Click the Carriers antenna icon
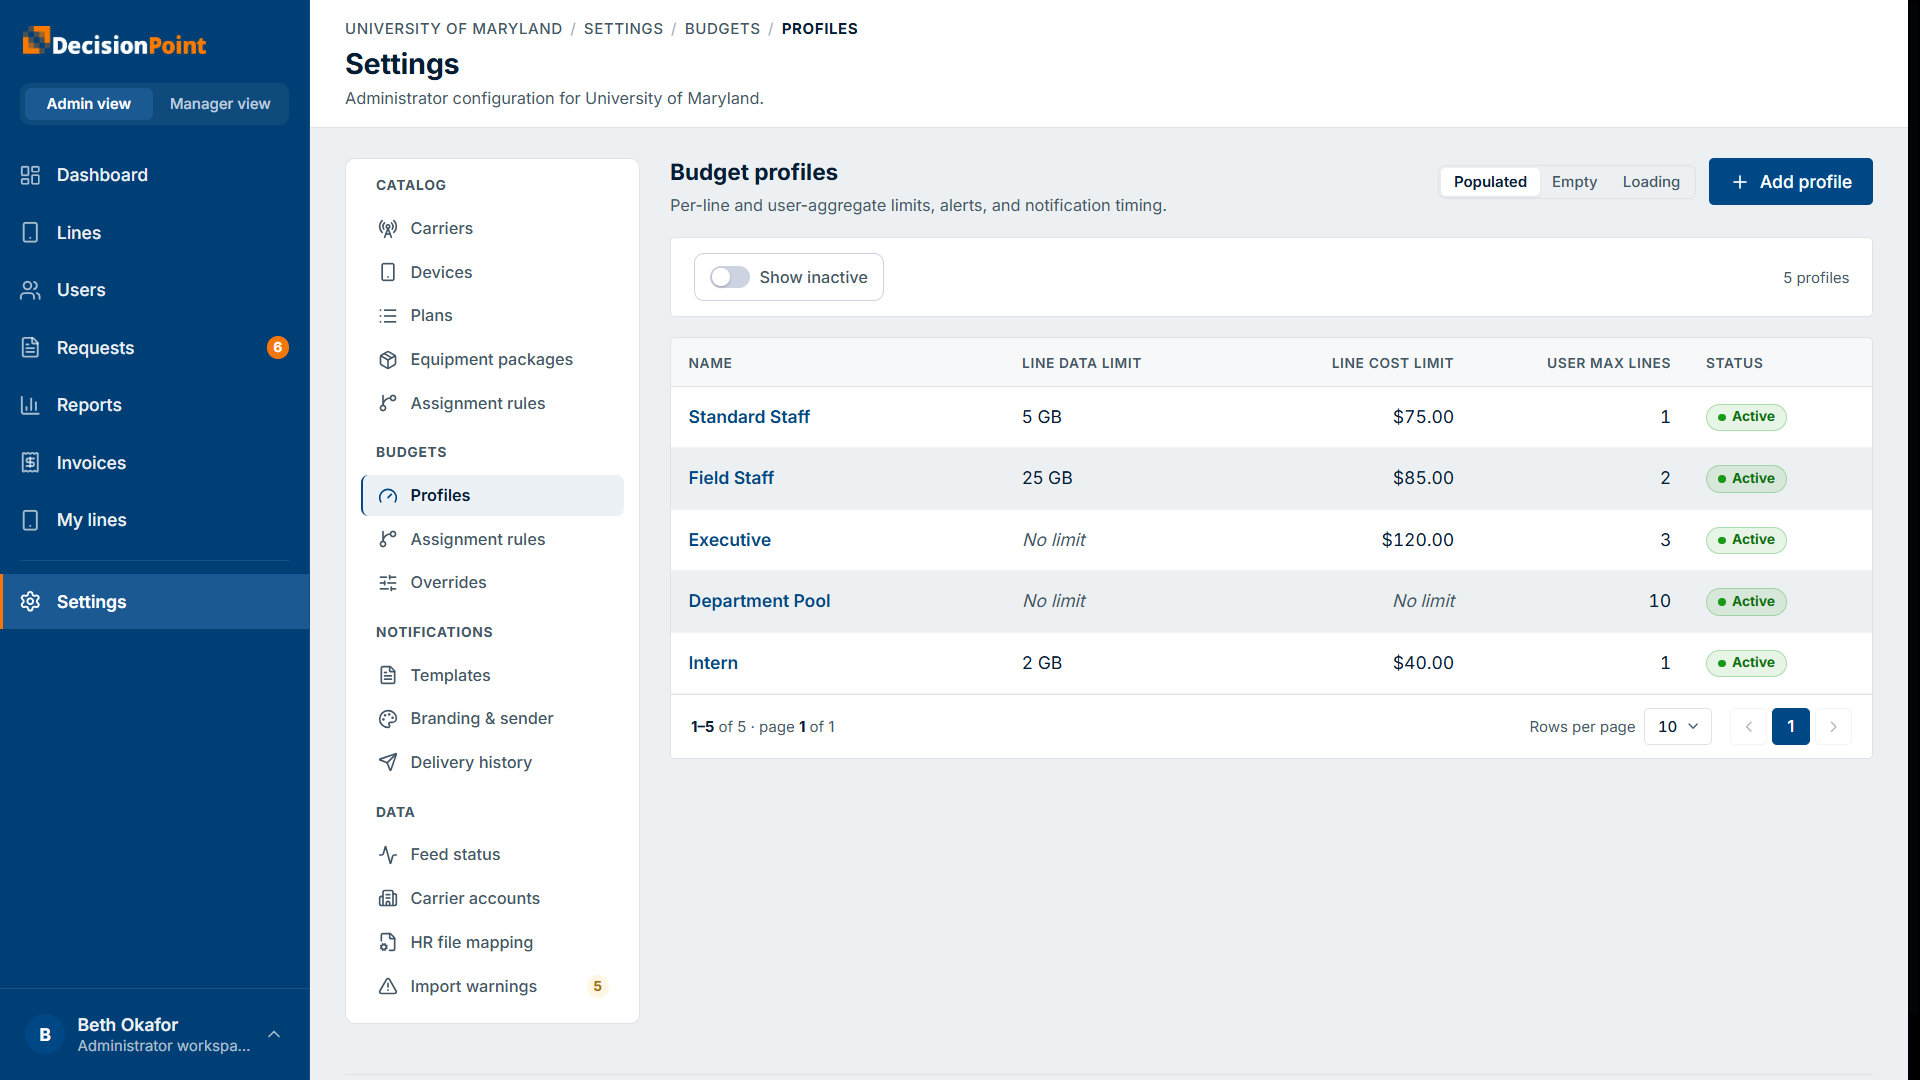This screenshot has height=1080, width=1920. pyautogui.click(x=388, y=229)
